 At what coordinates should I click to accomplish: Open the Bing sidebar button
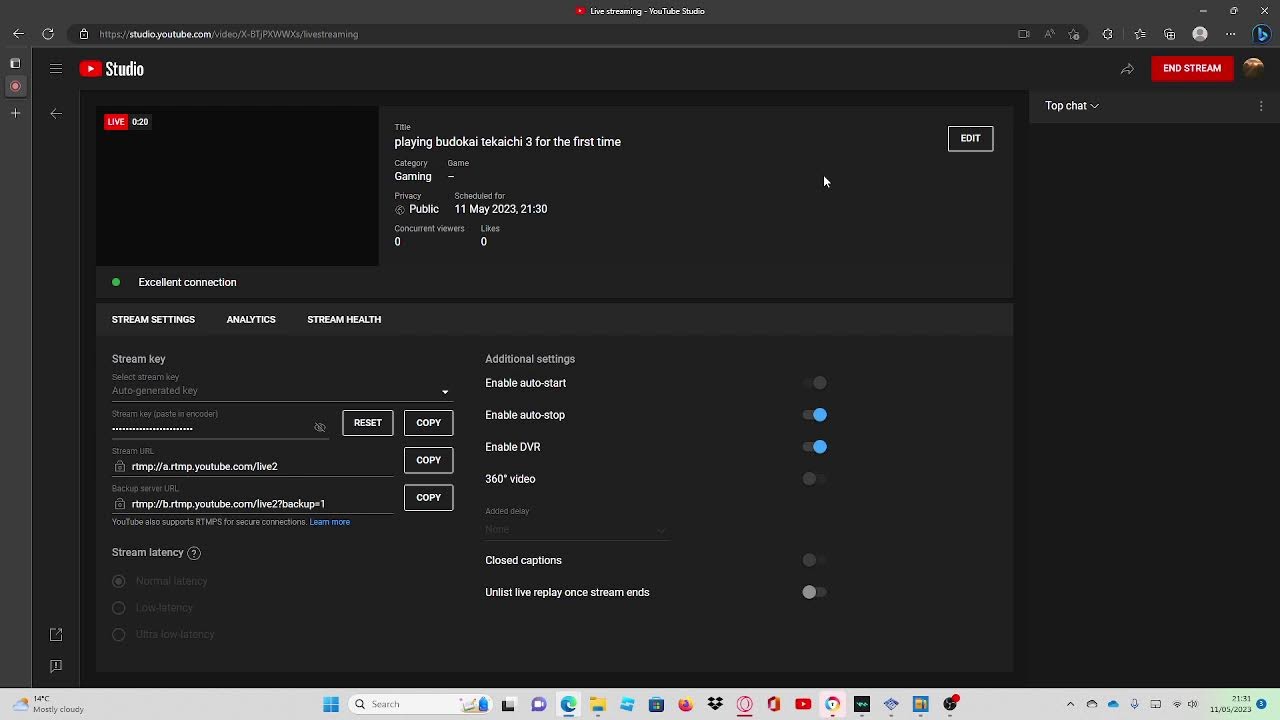(1262, 34)
